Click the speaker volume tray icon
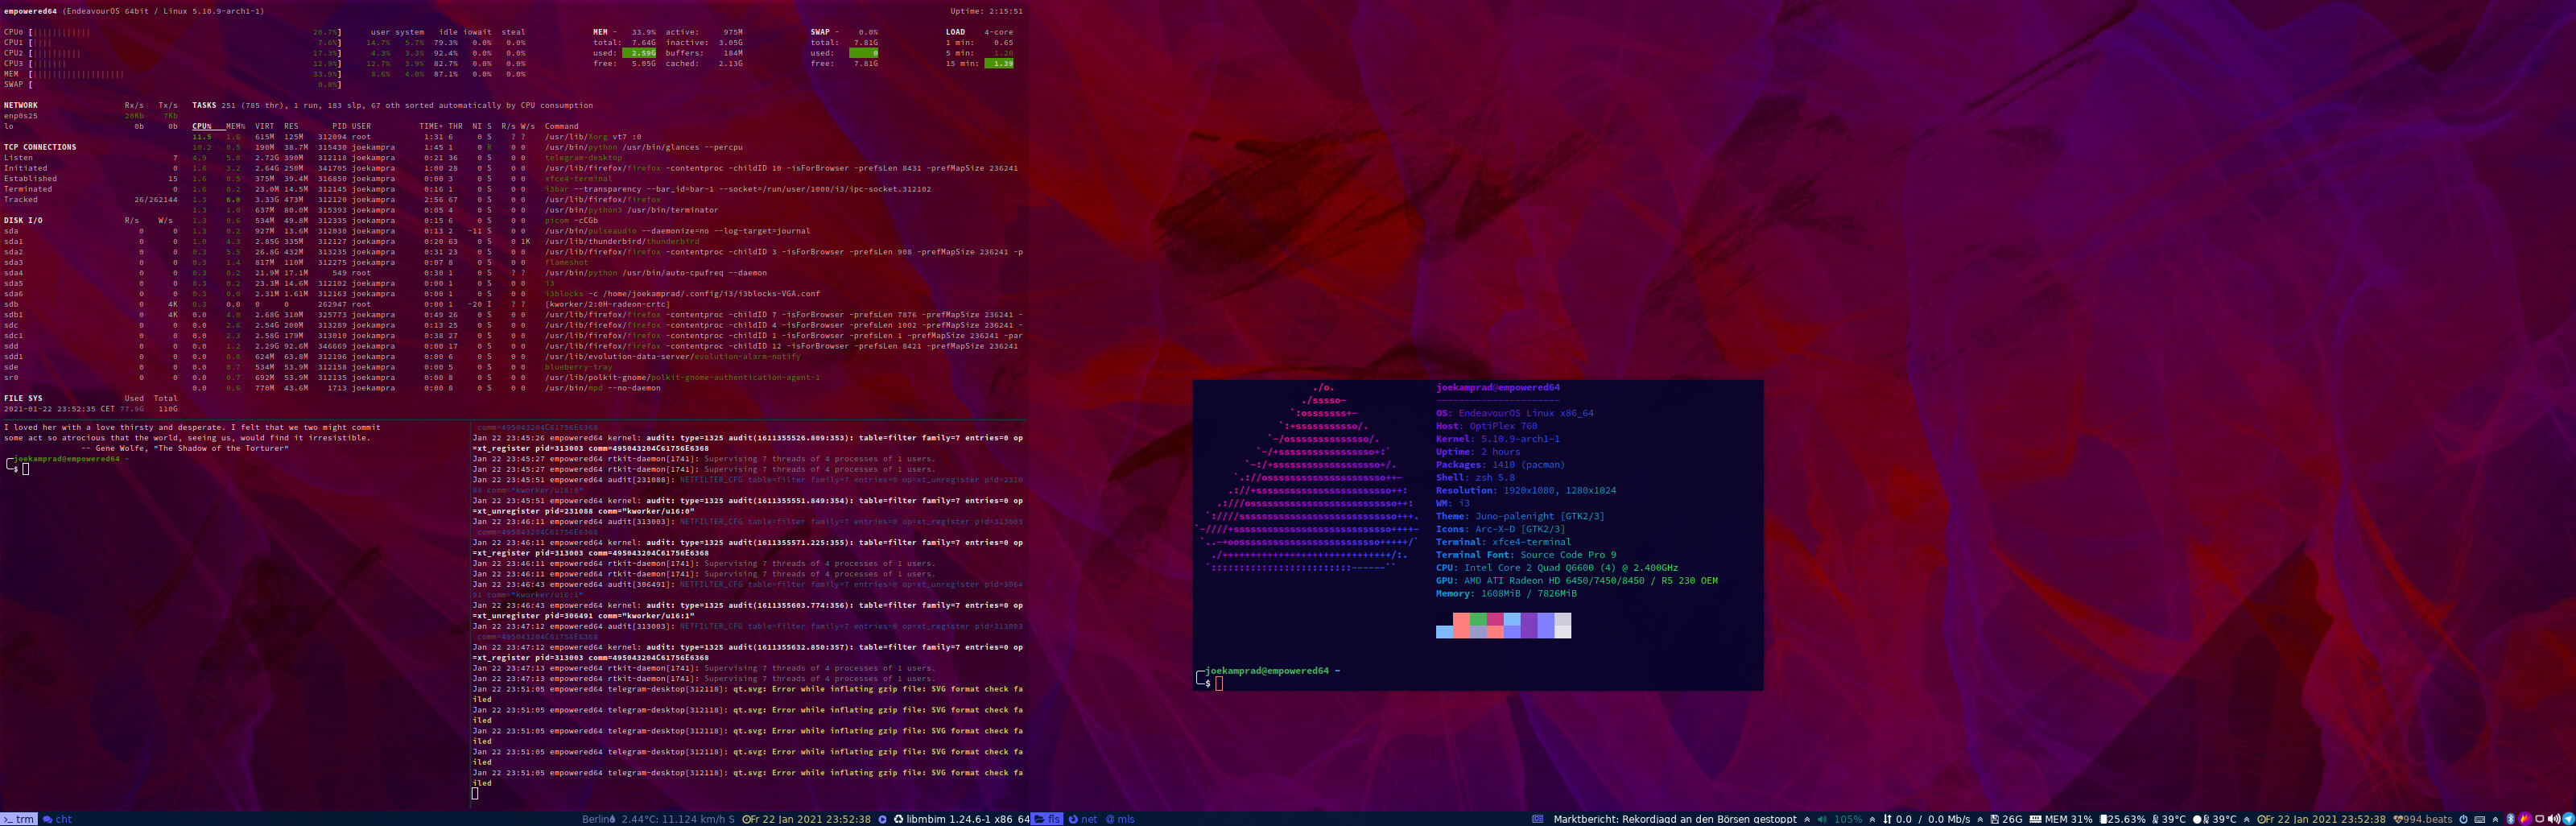Viewport: 2576px width, 826px height. coord(2554,819)
